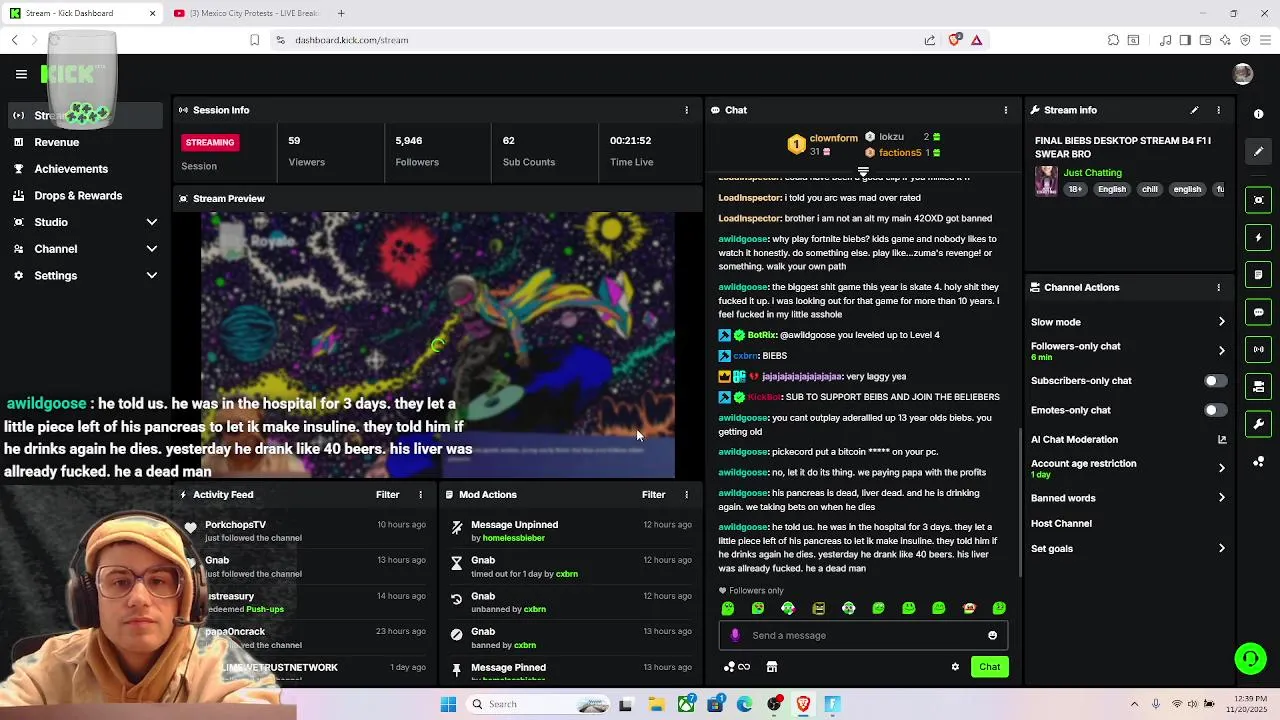Open Drops & Rewards in sidebar
Viewport: 1280px width, 720px height.
click(x=78, y=196)
